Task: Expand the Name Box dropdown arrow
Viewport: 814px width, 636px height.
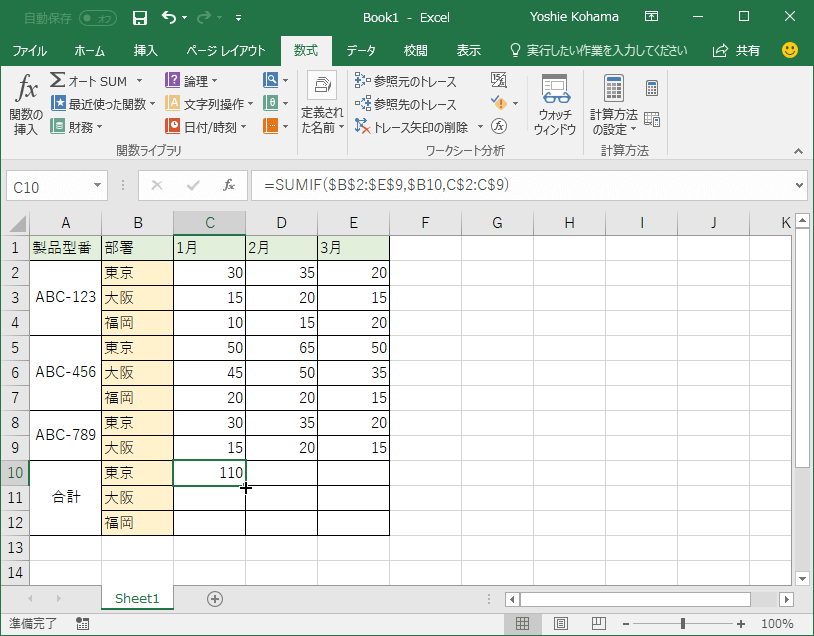Action: click(x=97, y=185)
